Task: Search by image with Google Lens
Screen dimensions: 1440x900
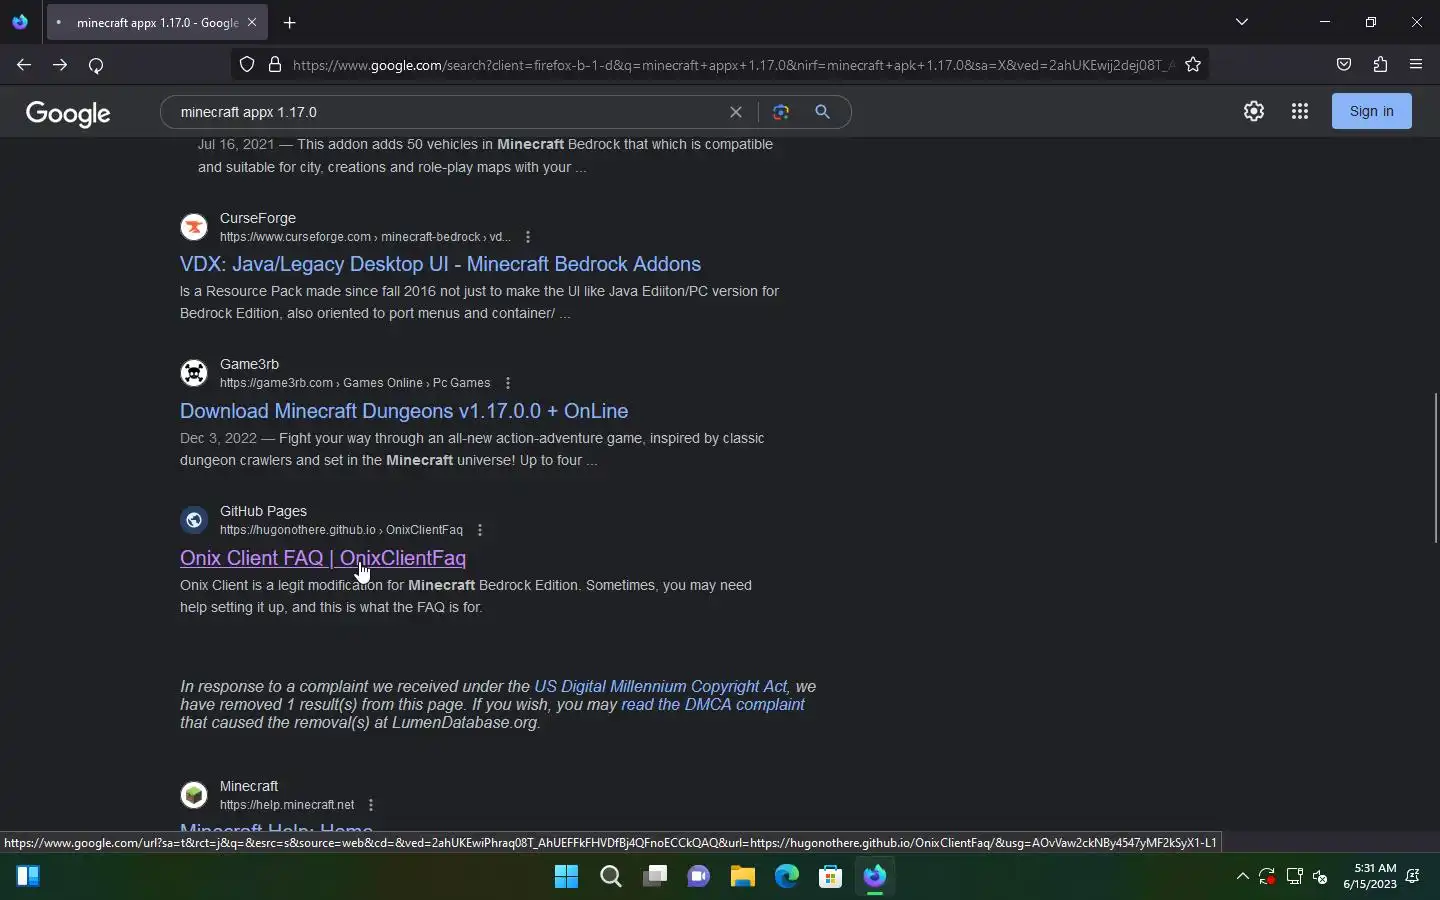Action: click(781, 112)
